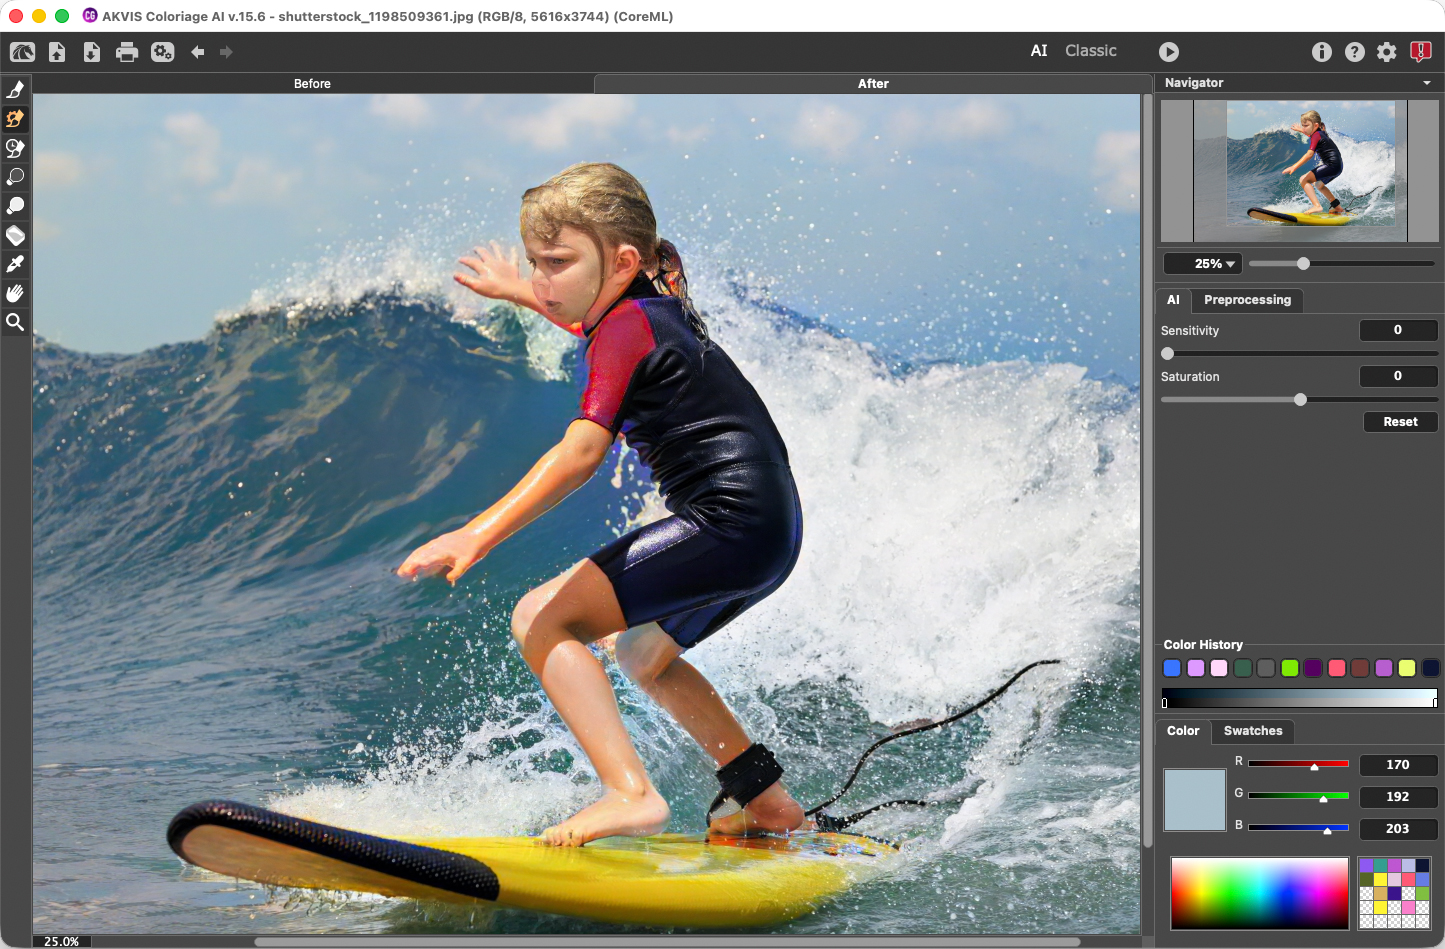The height and width of the screenshot is (949, 1445).
Task: Switch to Classic mode
Action: [1091, 51]
